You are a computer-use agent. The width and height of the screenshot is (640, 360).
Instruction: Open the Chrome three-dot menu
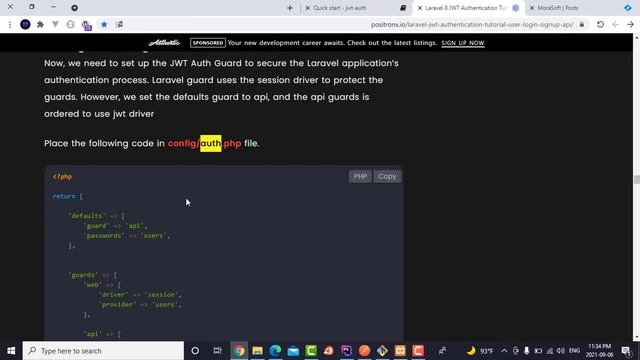click(x=10, y=24)
